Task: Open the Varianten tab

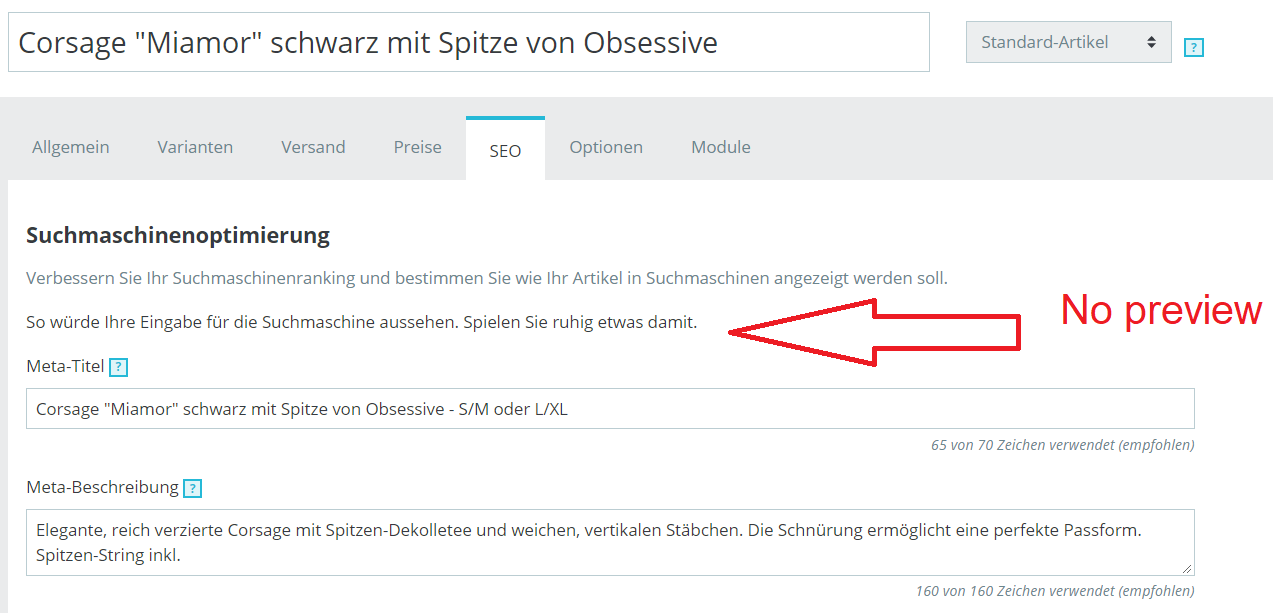Action: (195, 147)
